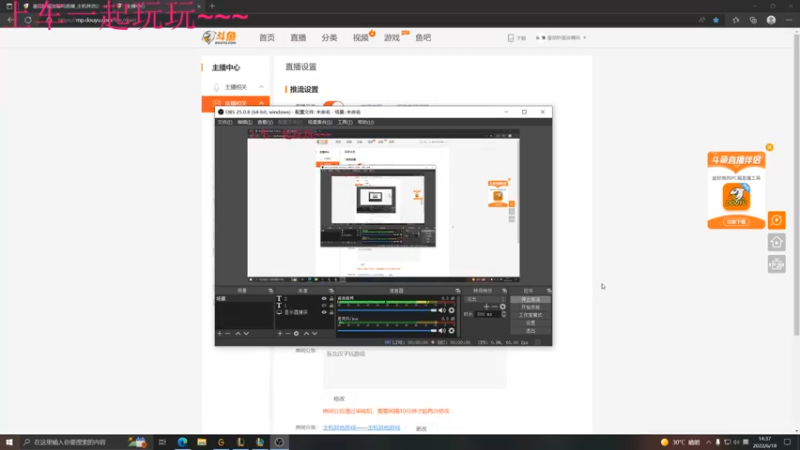Image resolution: width=800 pixels, height=450 pixels.
Task: Pop out the OBS Controls dock icon
Action: pos(548,290)
